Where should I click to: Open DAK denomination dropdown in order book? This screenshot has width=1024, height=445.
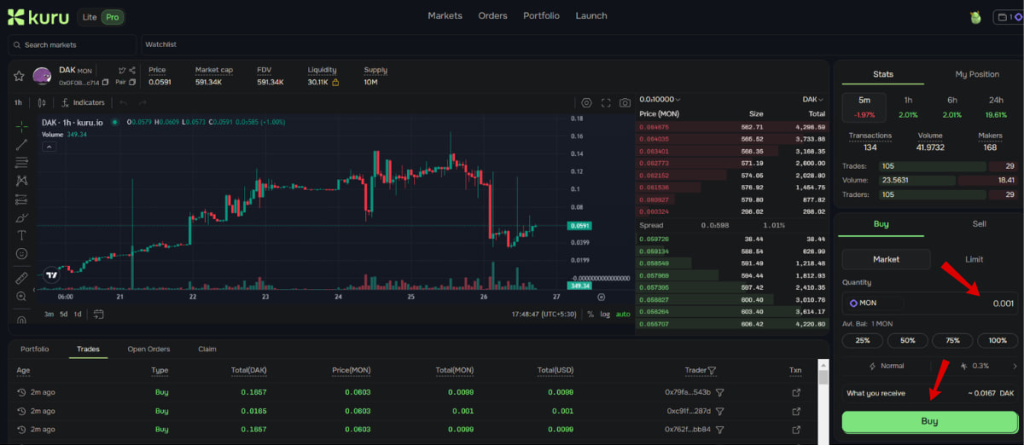pos(812,100)
